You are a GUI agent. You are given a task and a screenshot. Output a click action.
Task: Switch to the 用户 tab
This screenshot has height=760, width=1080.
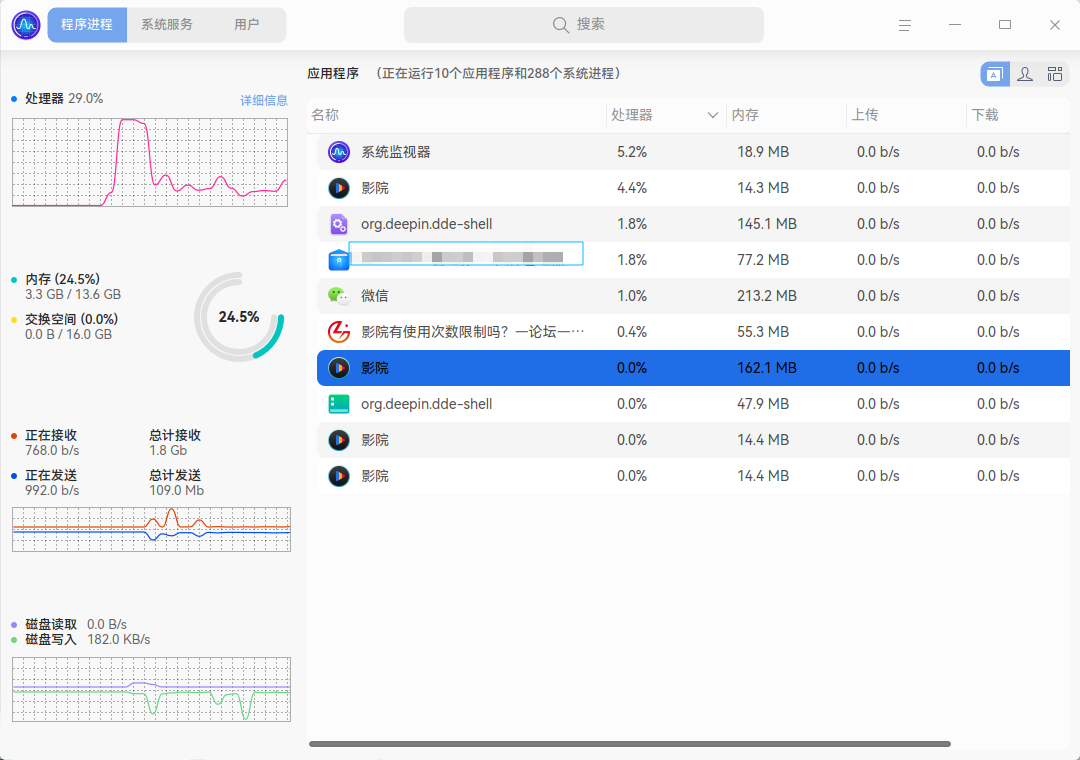pyautogui.click(x=247, y=25)
